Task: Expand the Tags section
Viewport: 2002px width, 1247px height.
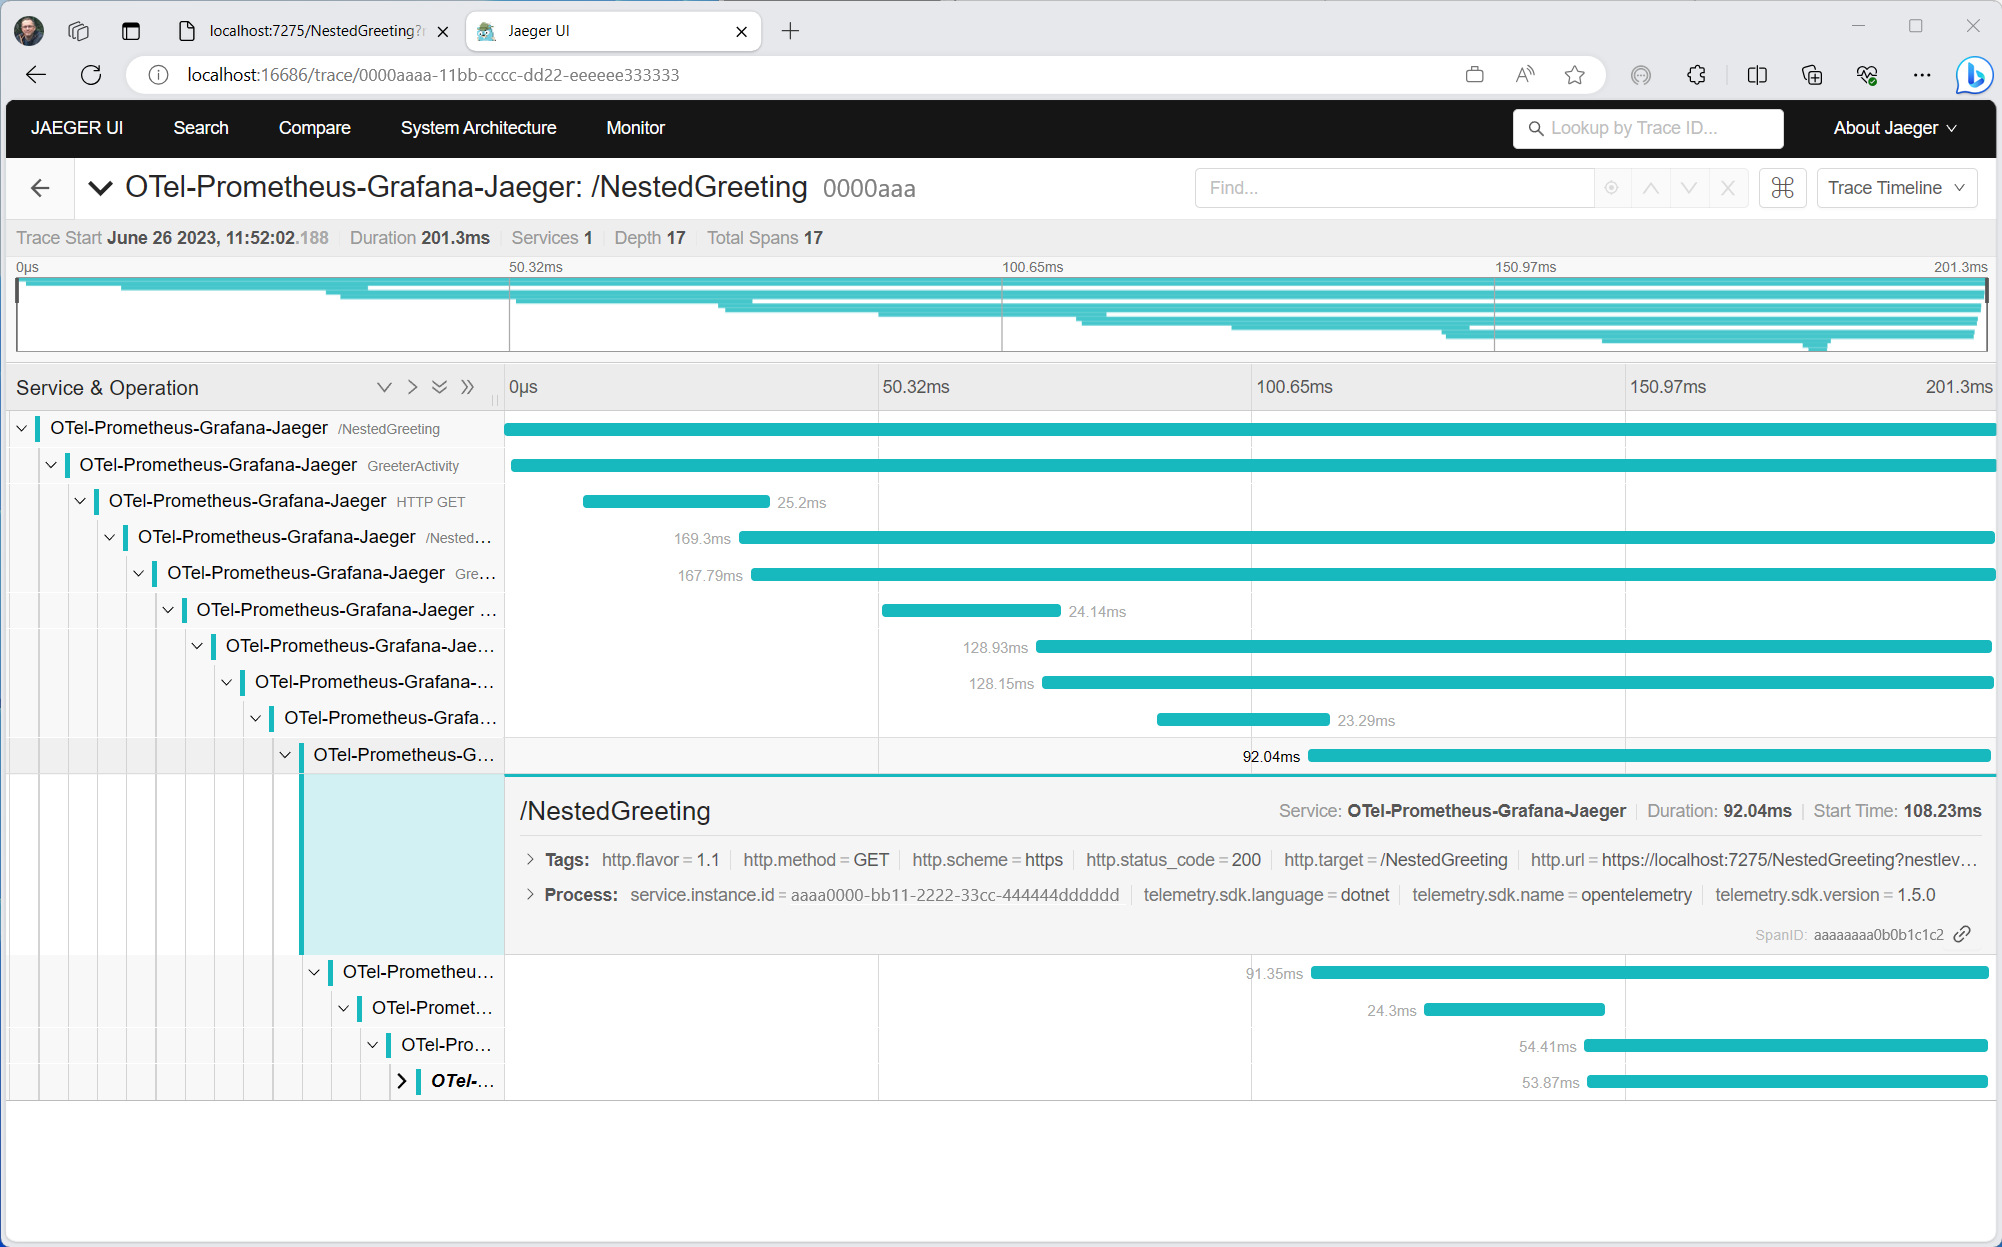Action: [x=530, y=859]
